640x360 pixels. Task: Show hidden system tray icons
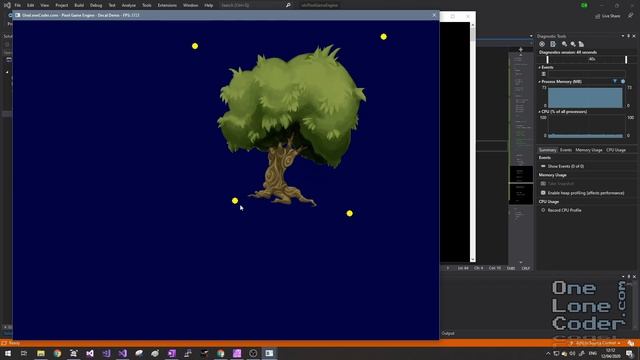548,353
